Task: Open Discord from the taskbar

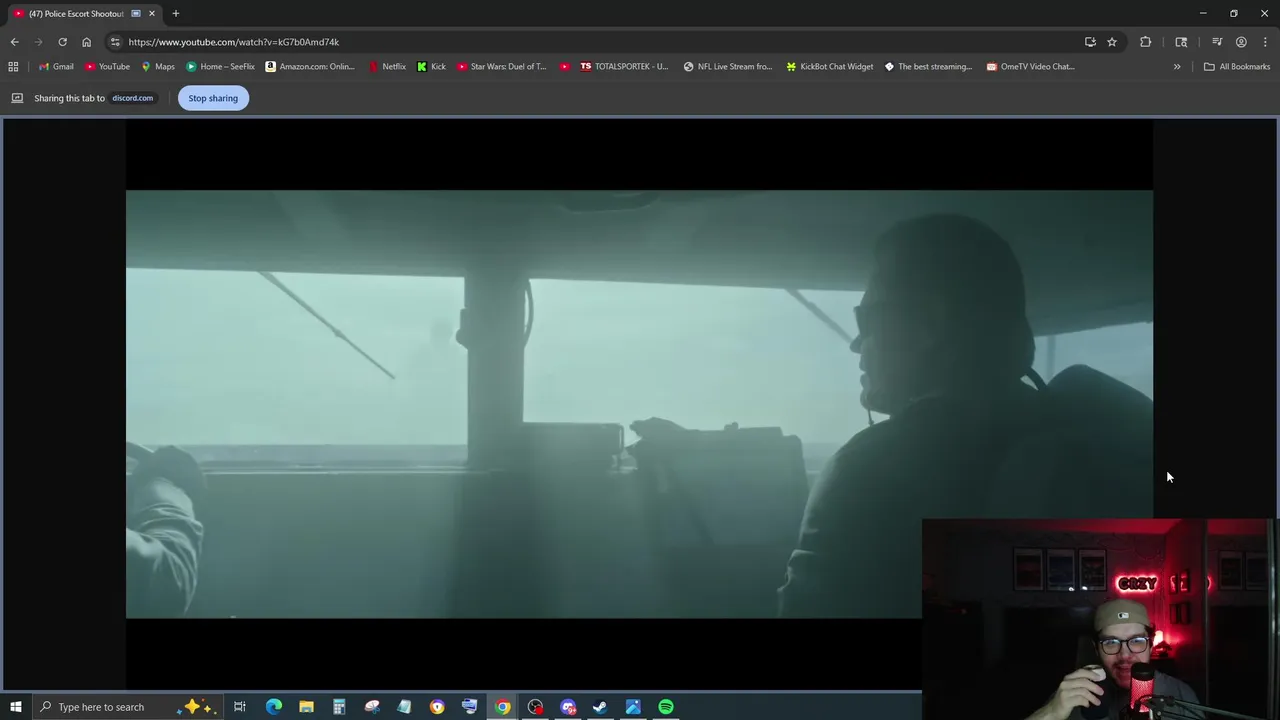Action: click(x=568, y=707)
